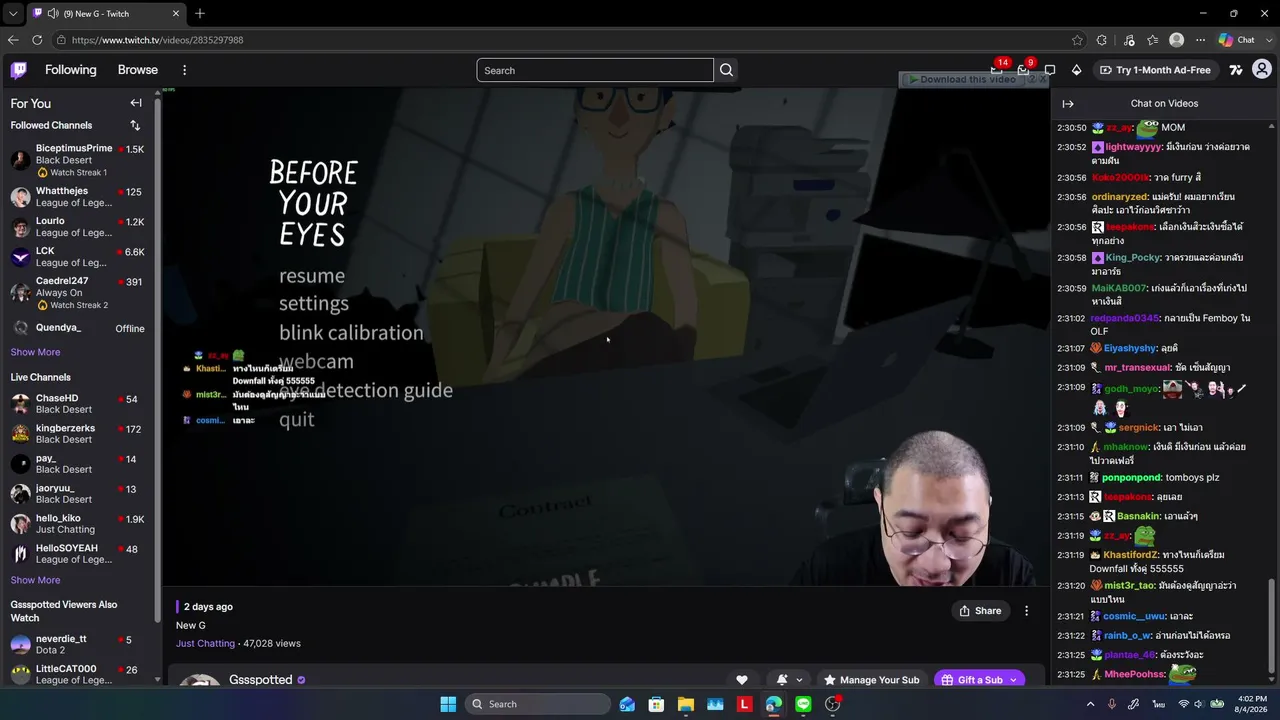Open File Explorer from the taskbar
The width and height of the screenshot is (1280, 720).
coord(686,704)
